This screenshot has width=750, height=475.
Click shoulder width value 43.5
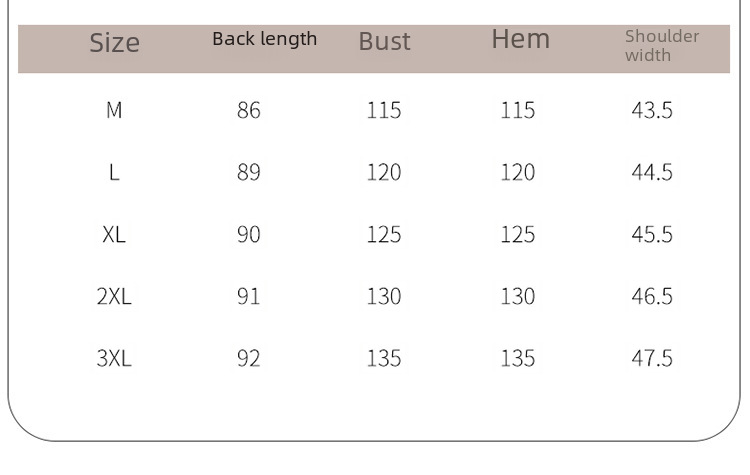pyautogui.click(x=652, y=110)
